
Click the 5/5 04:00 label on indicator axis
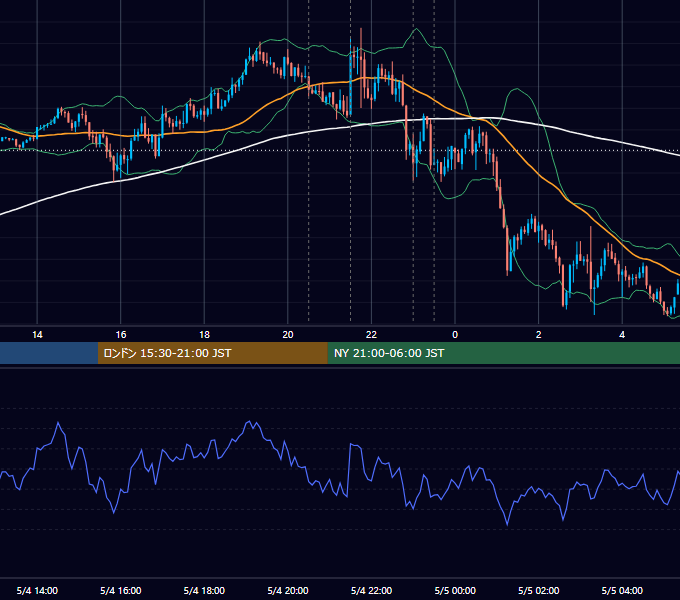pyautogui.click(x=622, y=590)
